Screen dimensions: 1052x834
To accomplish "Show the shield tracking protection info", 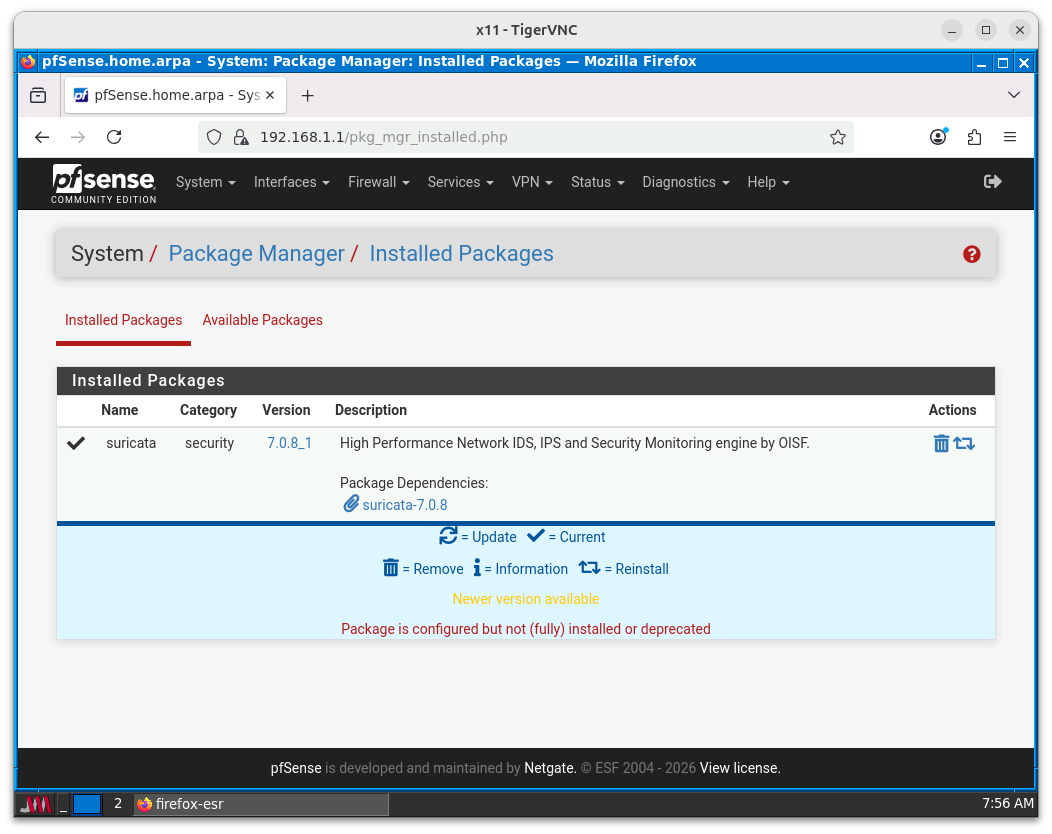I will [214, 138].
